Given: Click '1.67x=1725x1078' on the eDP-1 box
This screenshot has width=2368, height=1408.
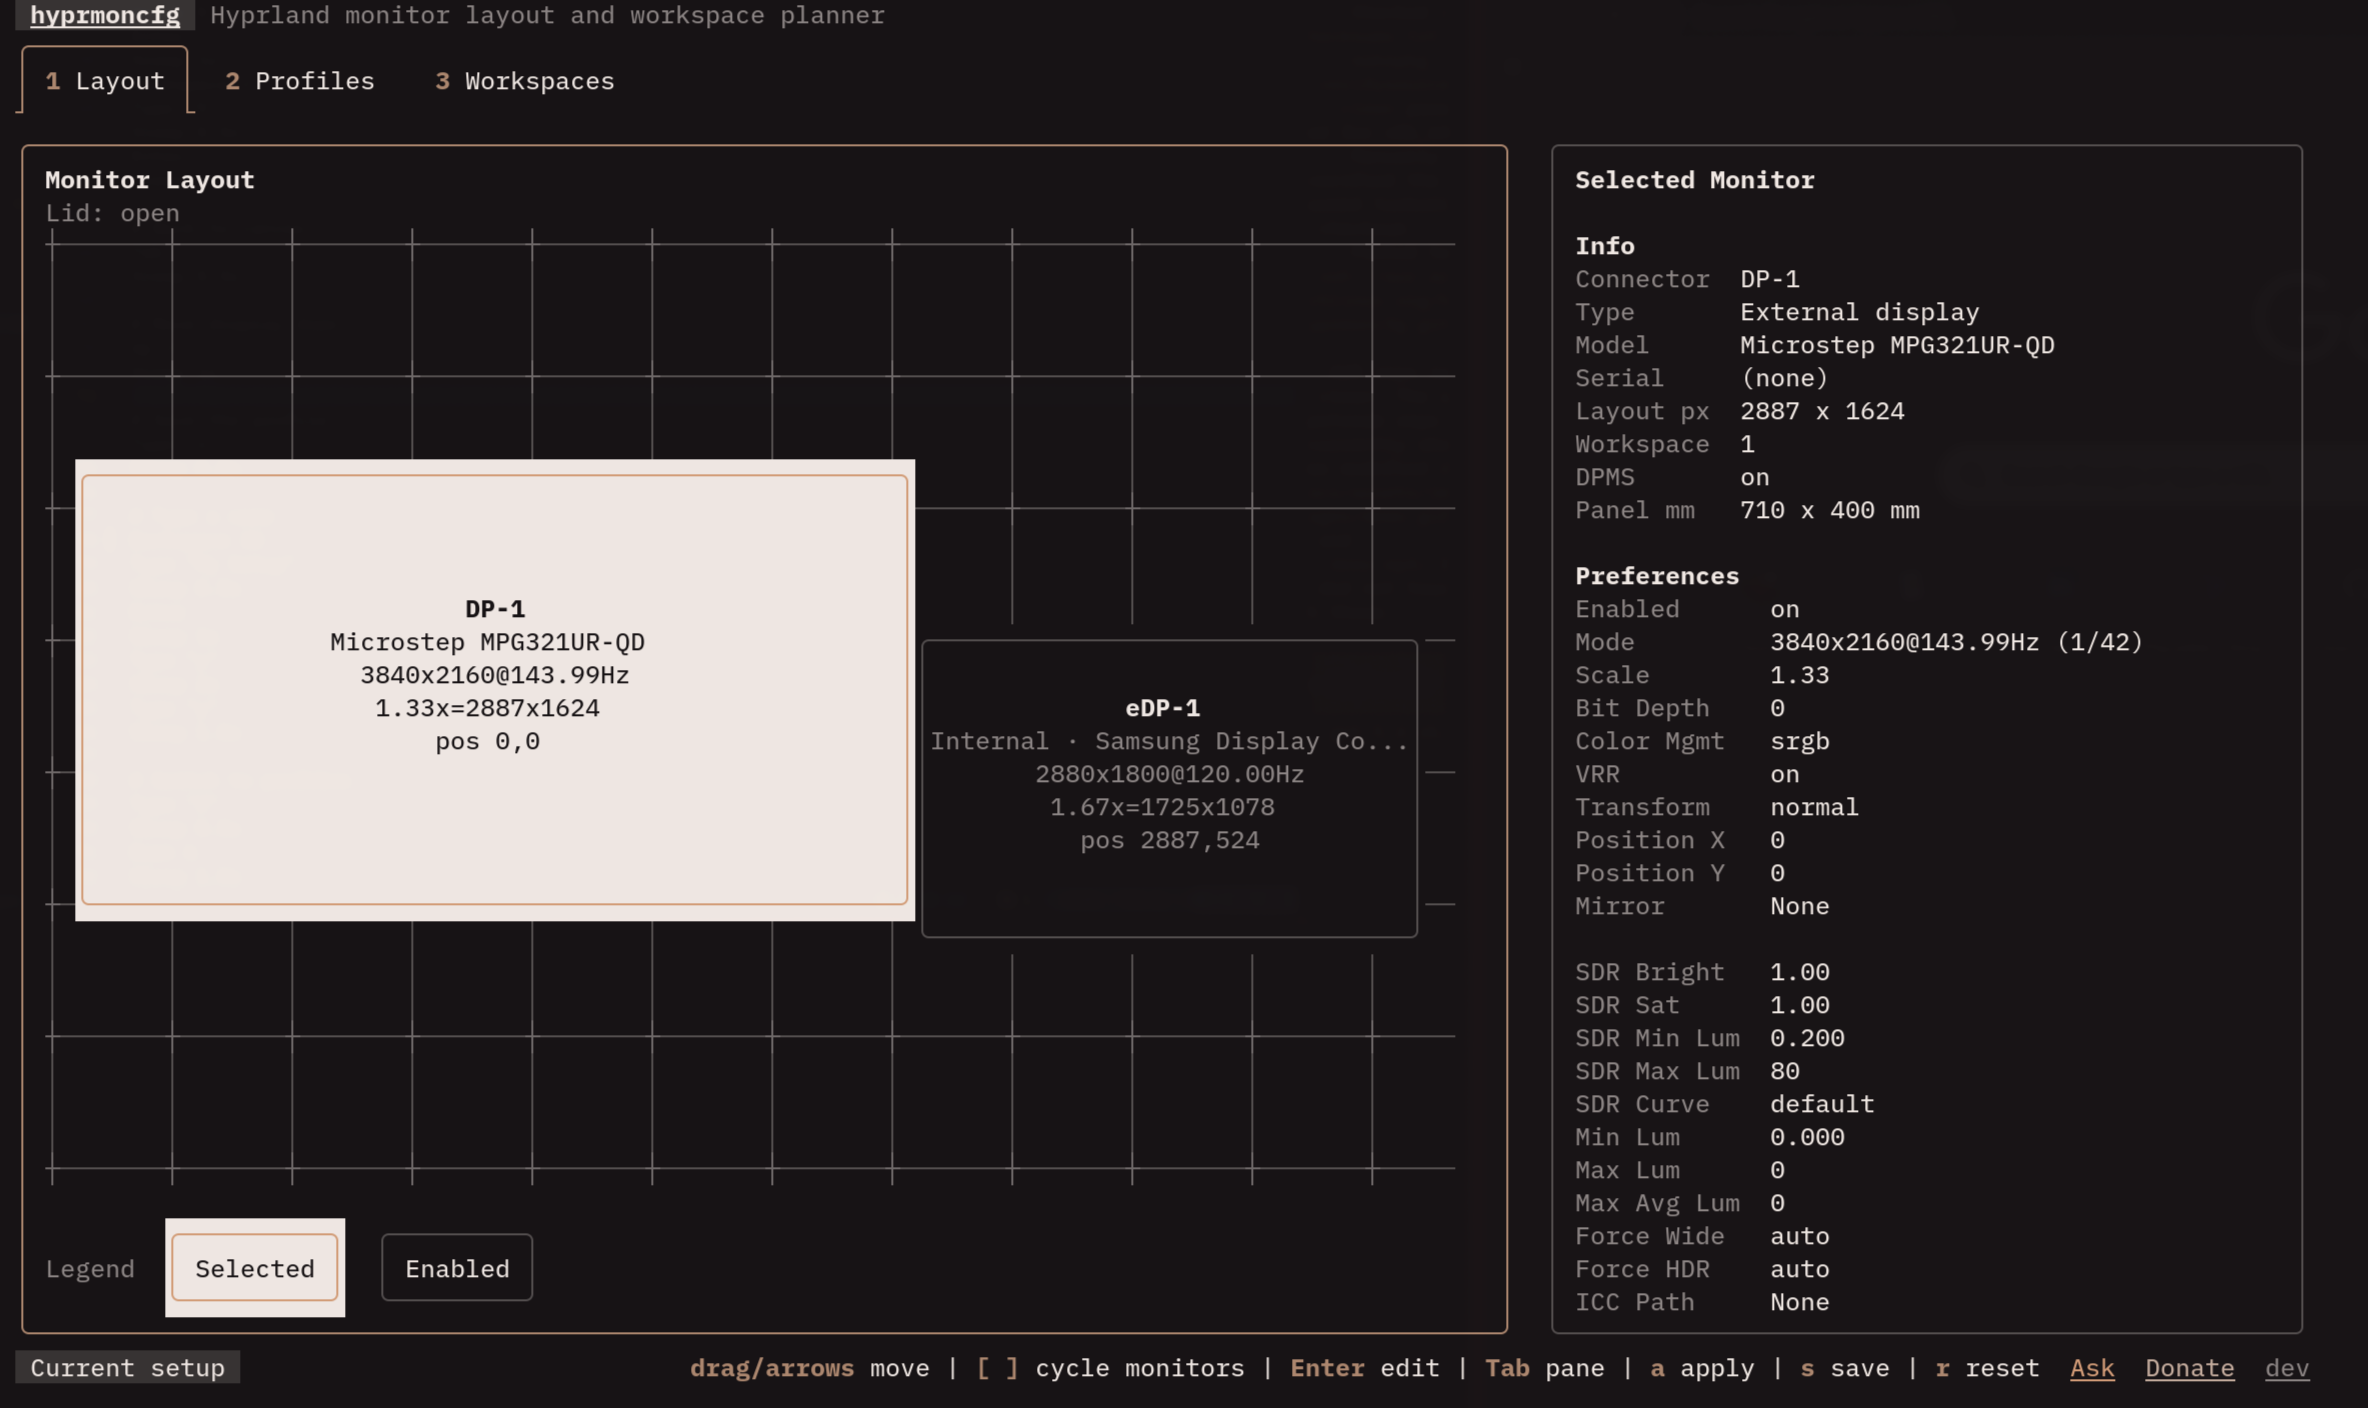Looking at the screenshot, I should coord(1162,807).
